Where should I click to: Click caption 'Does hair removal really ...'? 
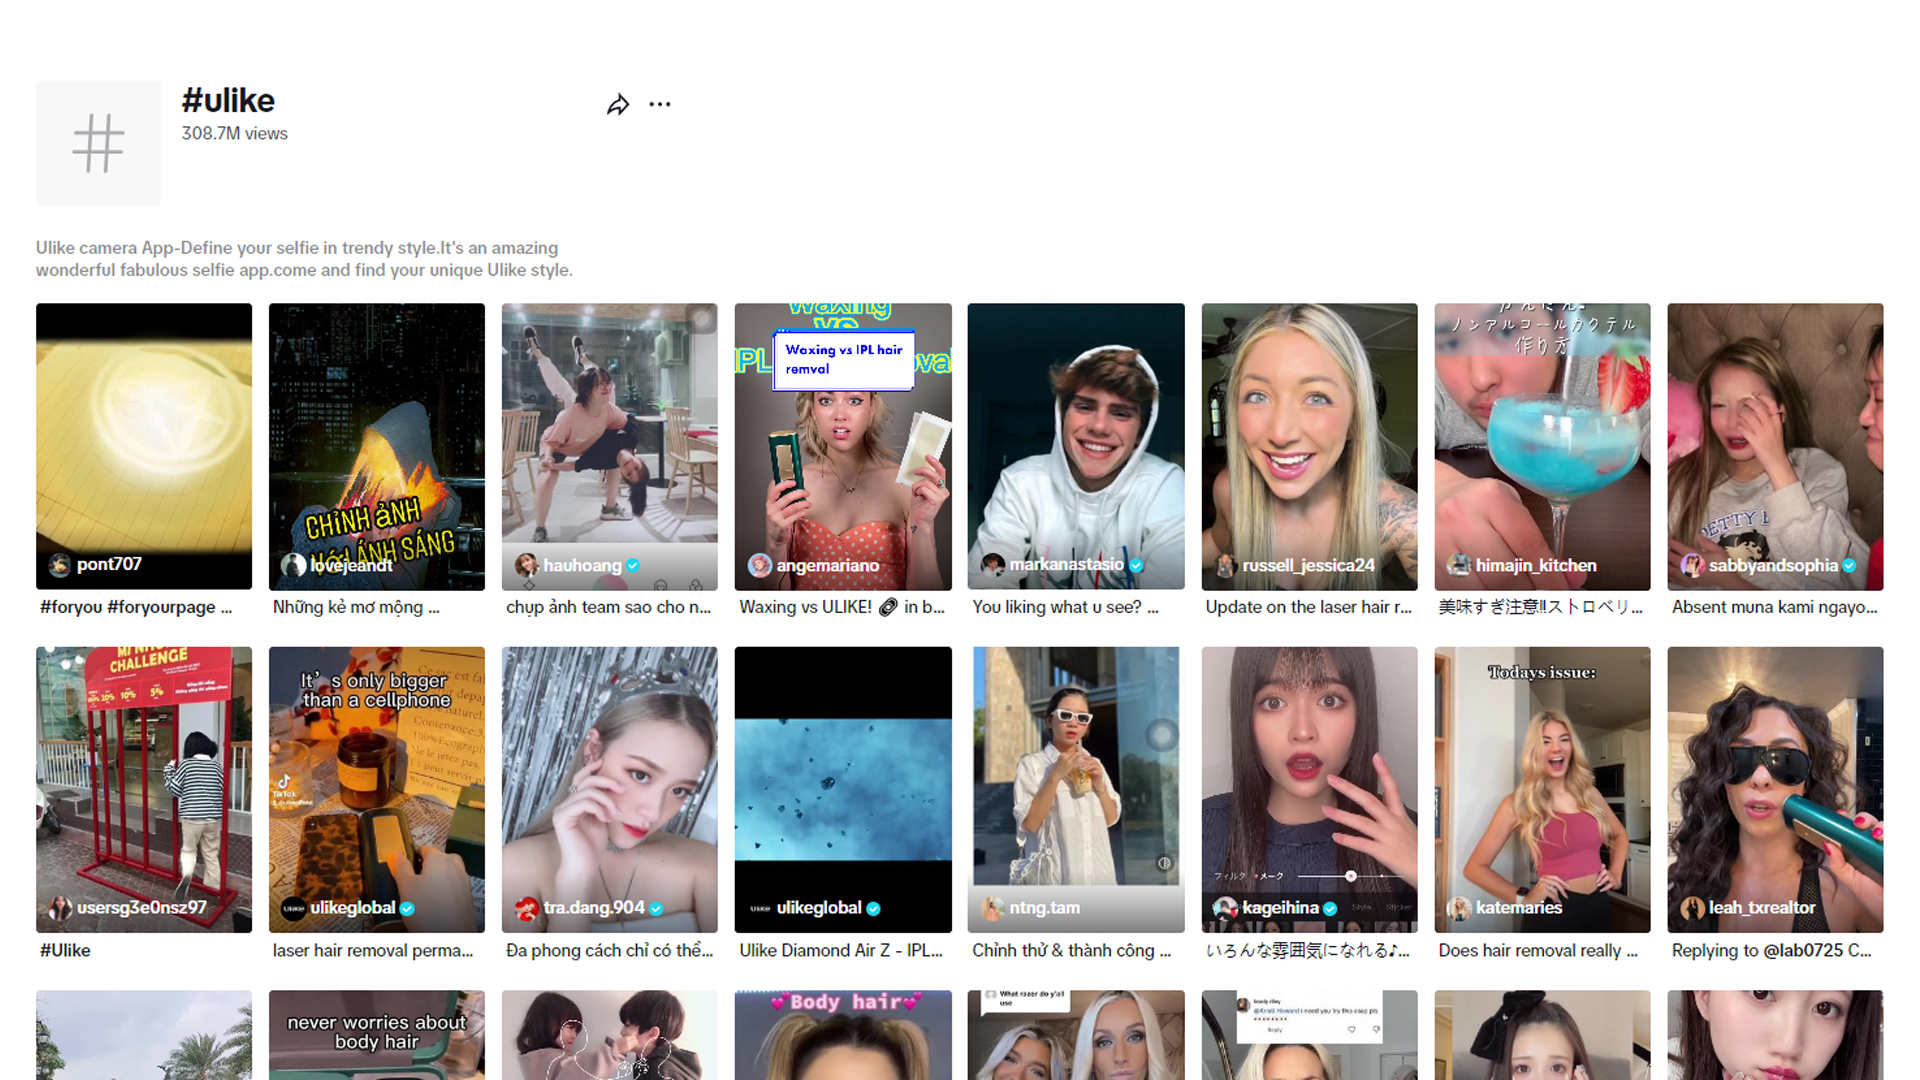tap(1537, 951)
